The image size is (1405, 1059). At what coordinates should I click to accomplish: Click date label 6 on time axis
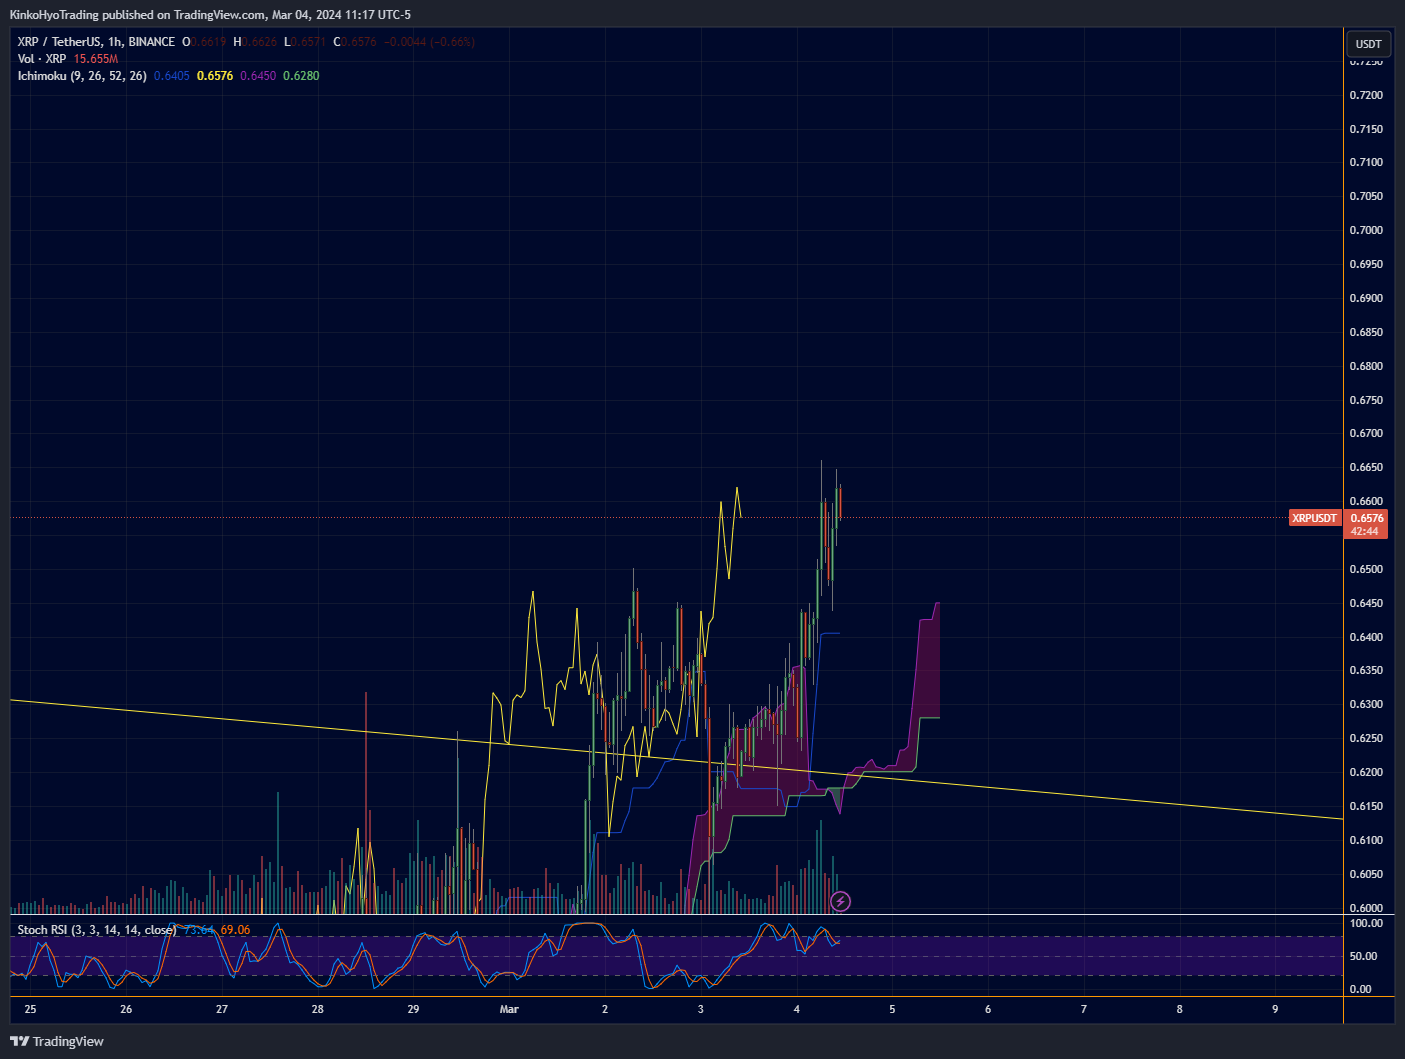coord(988,1009)
